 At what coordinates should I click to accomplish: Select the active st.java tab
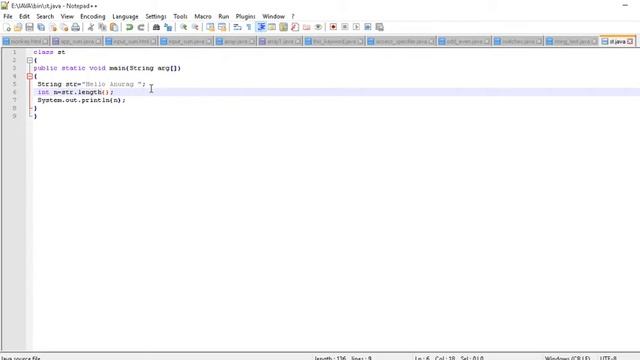[617, 41]
